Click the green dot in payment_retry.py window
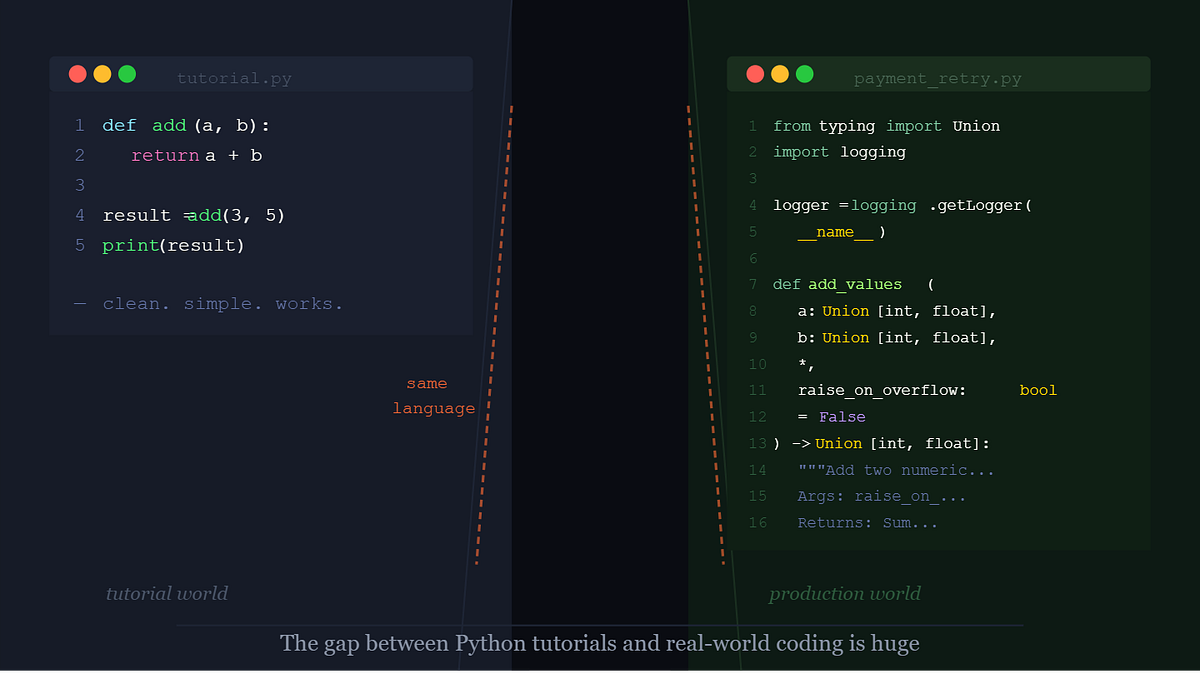The height and width of the screenshot is (688, 1200). point(805,74)
